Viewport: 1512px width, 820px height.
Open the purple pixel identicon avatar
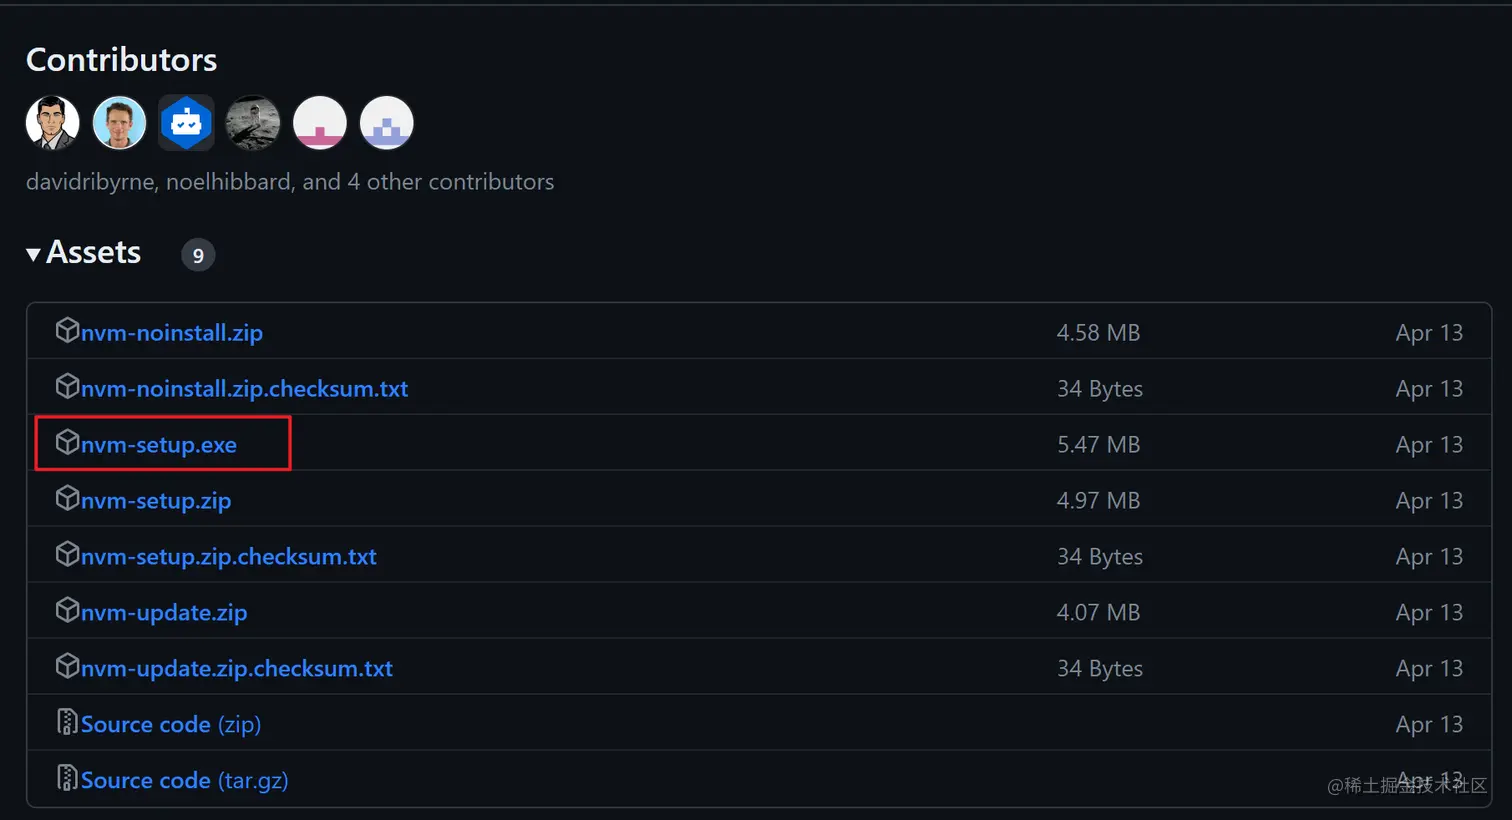(387, 123)
